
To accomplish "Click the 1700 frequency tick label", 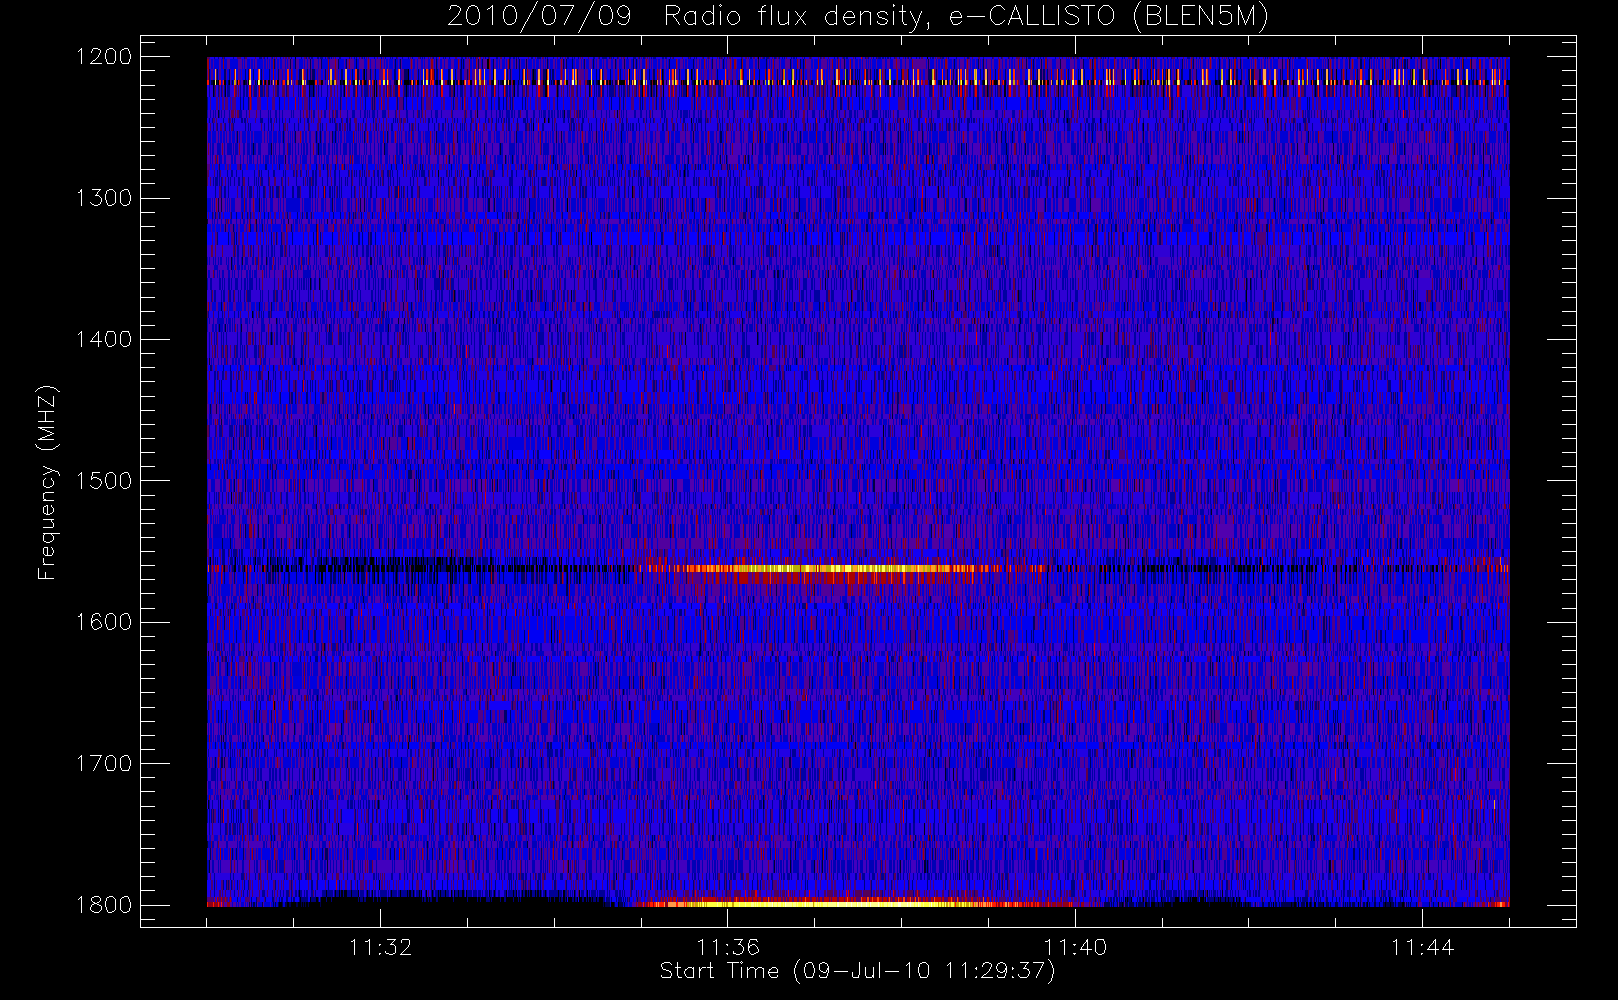I will (x=104, y=763).
